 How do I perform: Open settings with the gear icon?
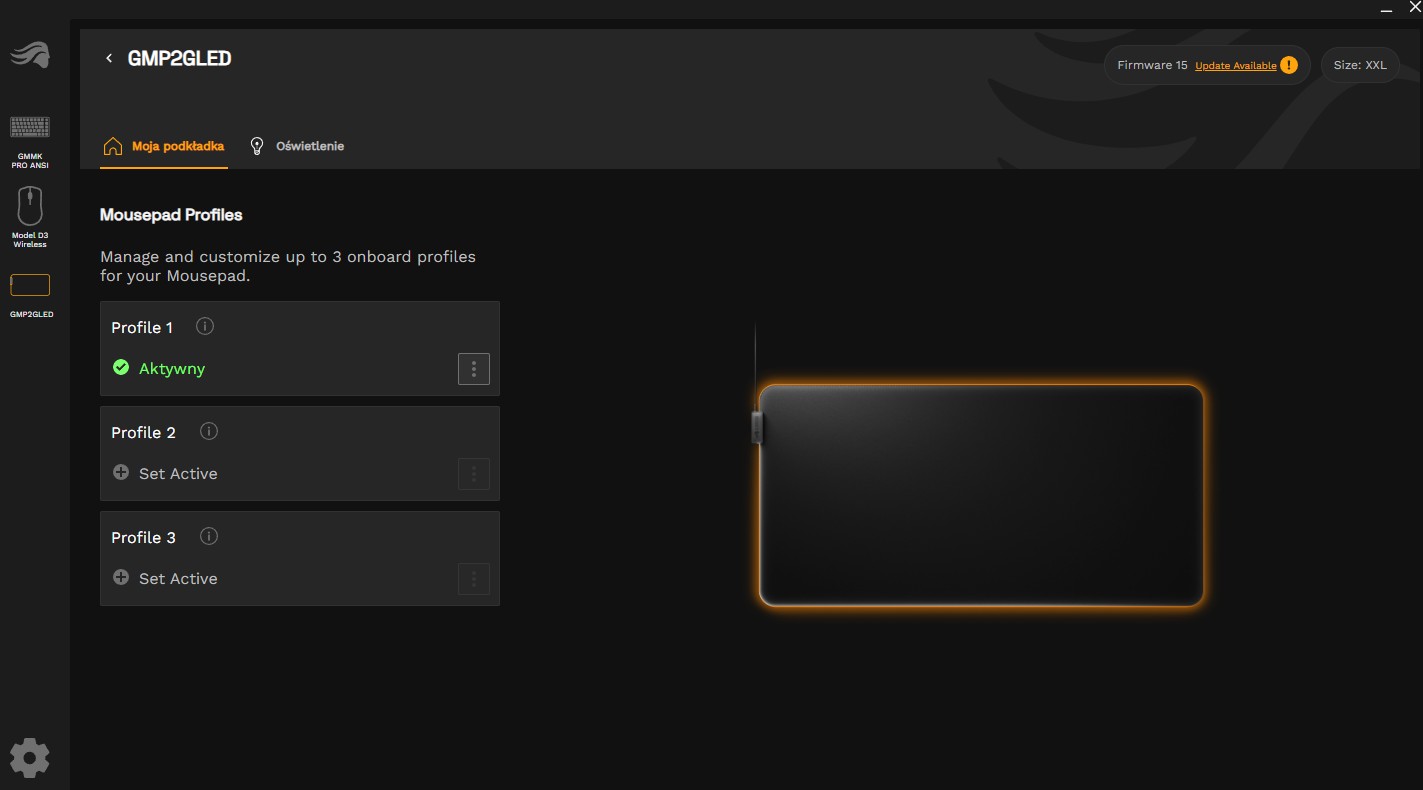(29, 758)
